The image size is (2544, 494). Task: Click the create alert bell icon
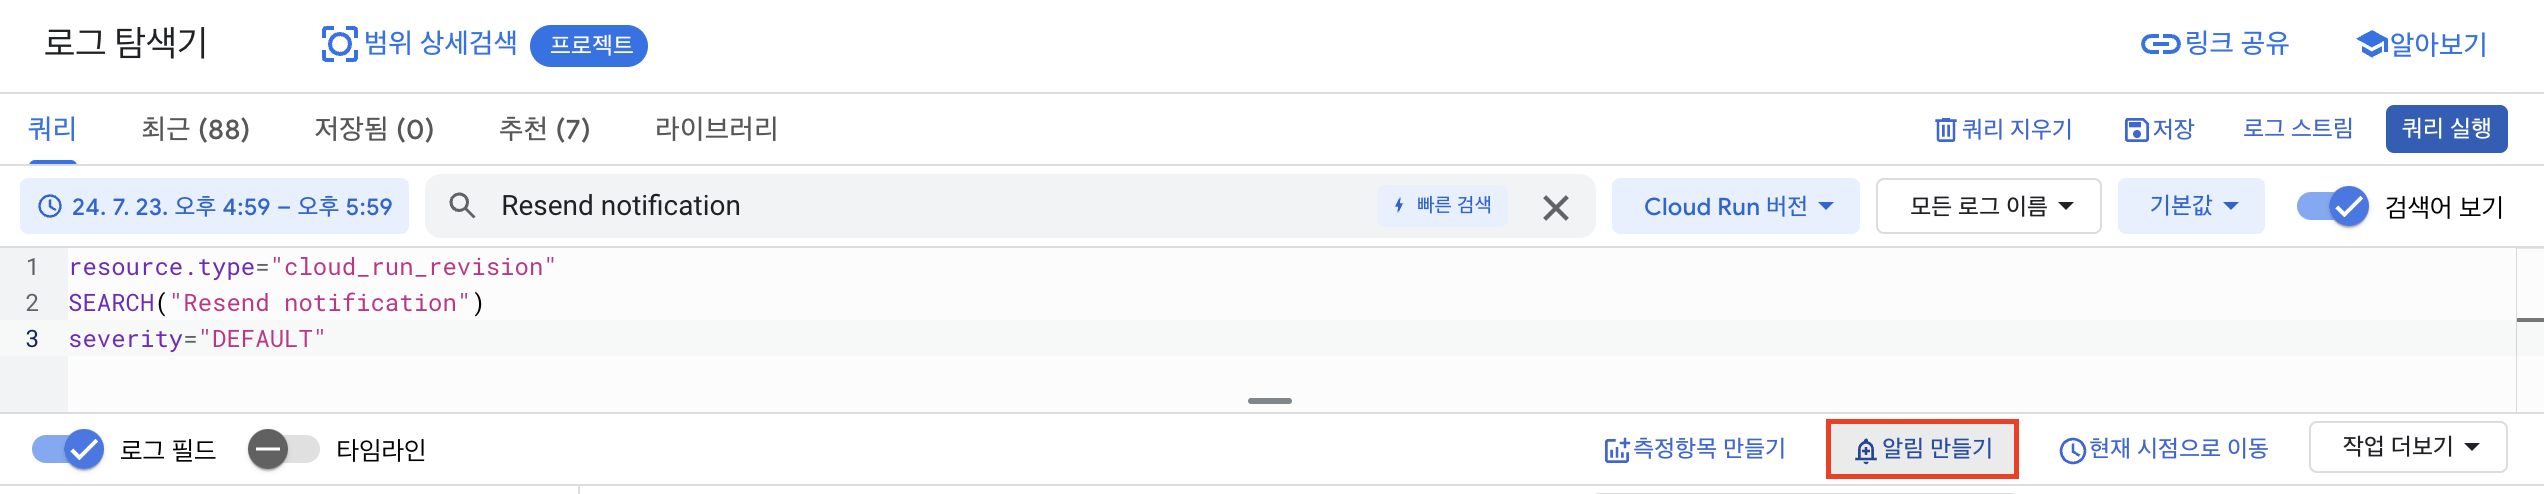pos(1865,450)
